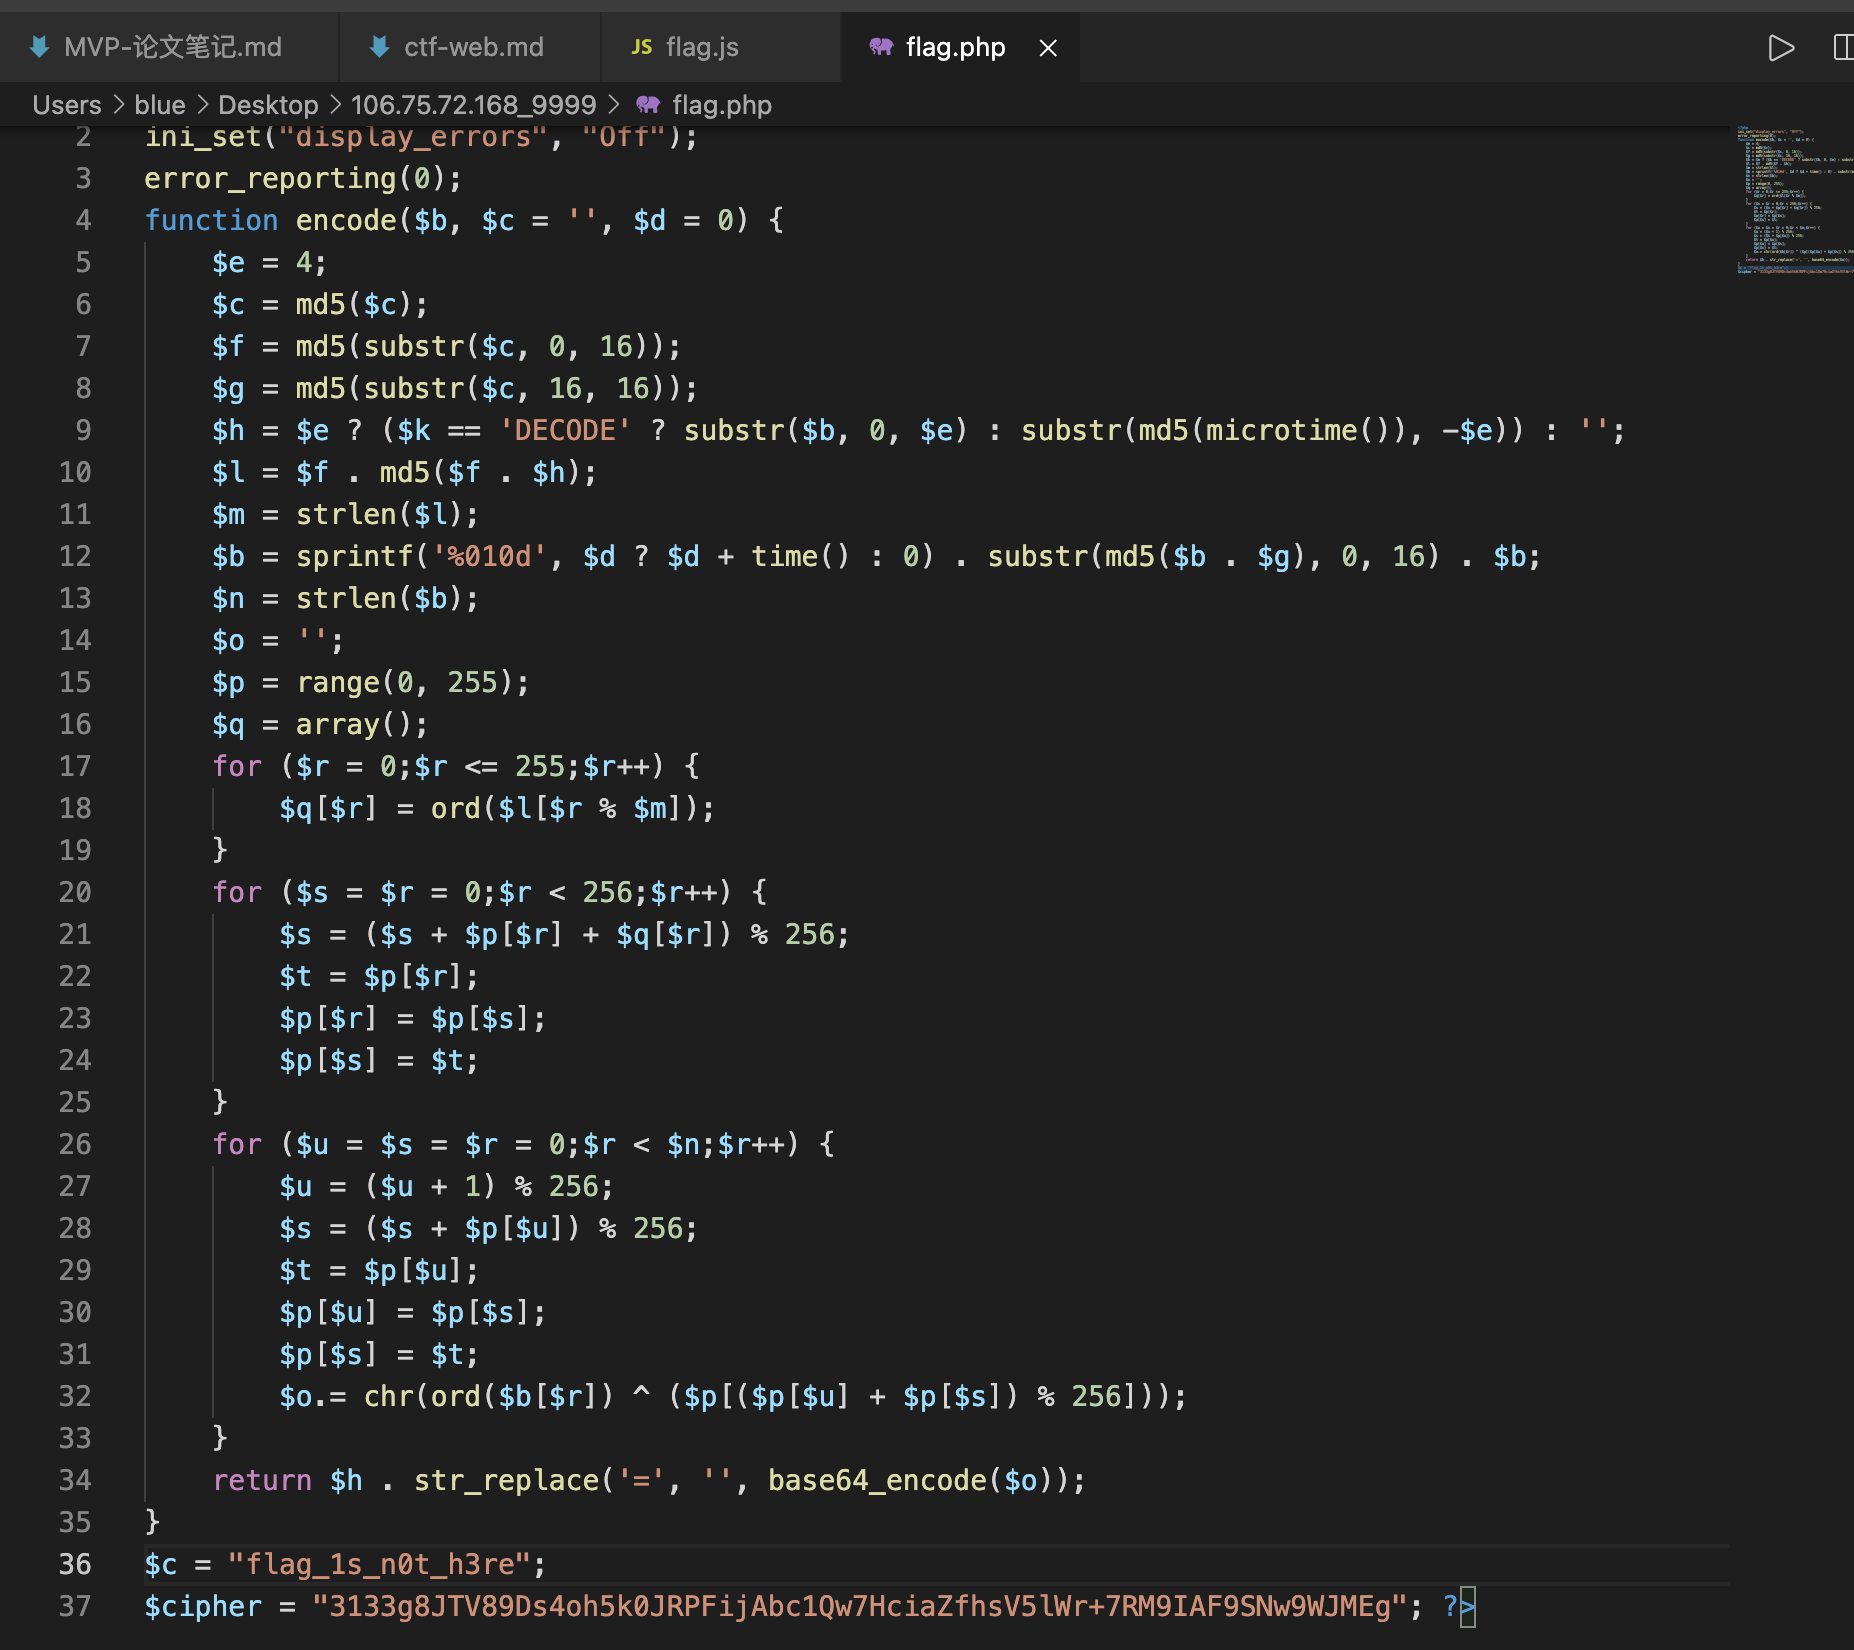Click the minimap code overview
This screenshot has height=1650, width=1854.
pyautogui.click(x=1794, y=200)
